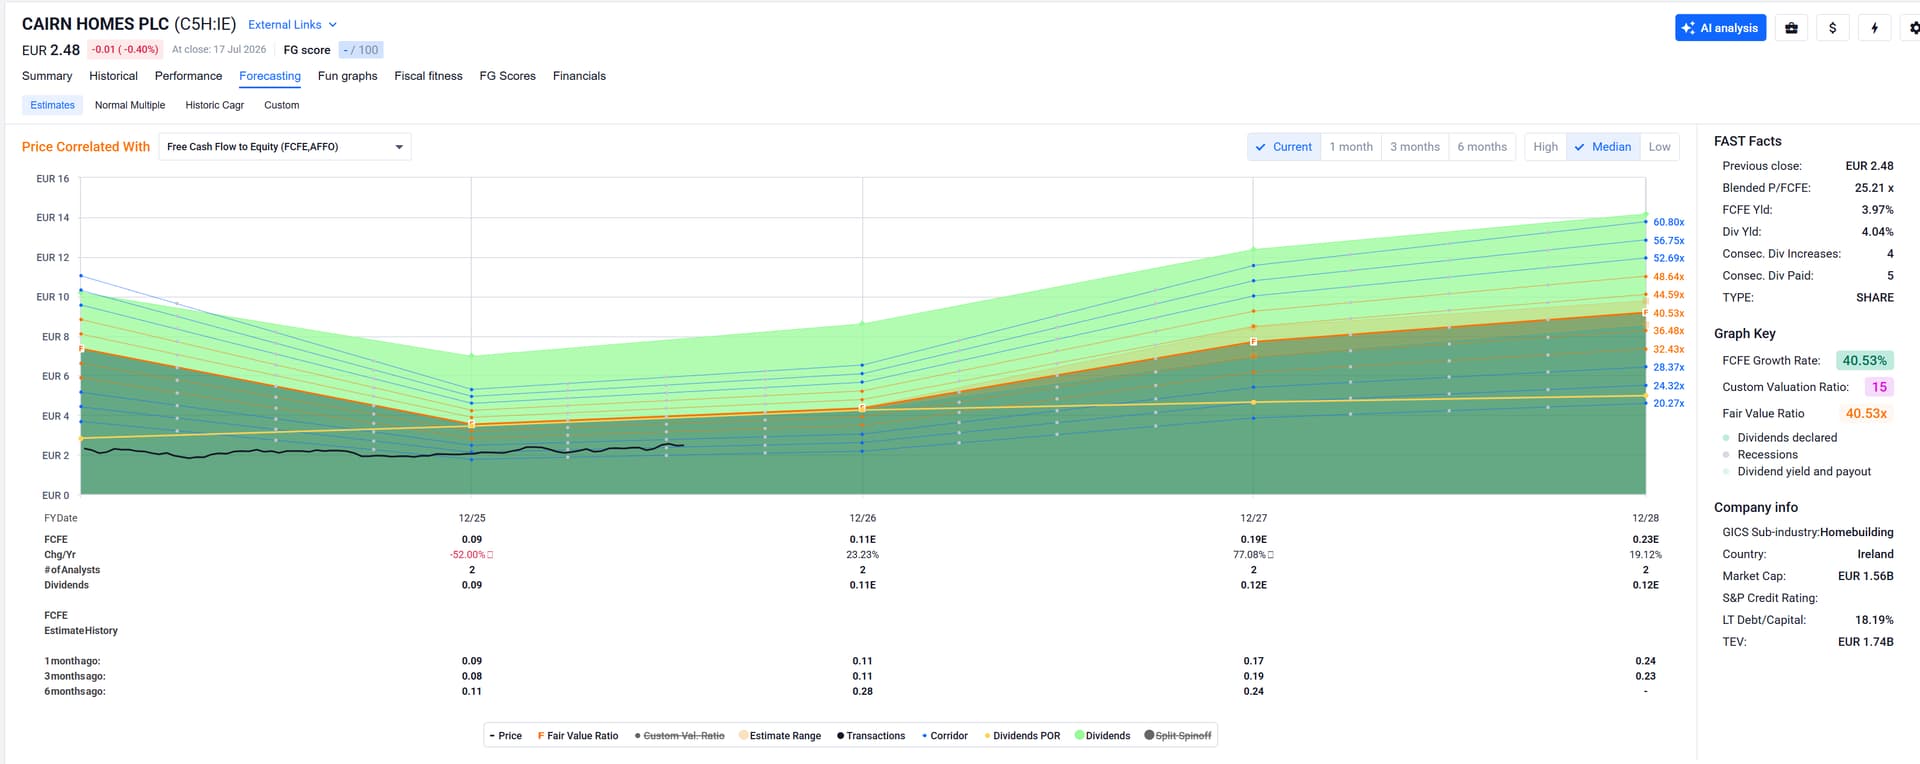This screenshot has height=764, width=1920.
Task: Switch to the Fun graphs tab
Action: [347, 76]
